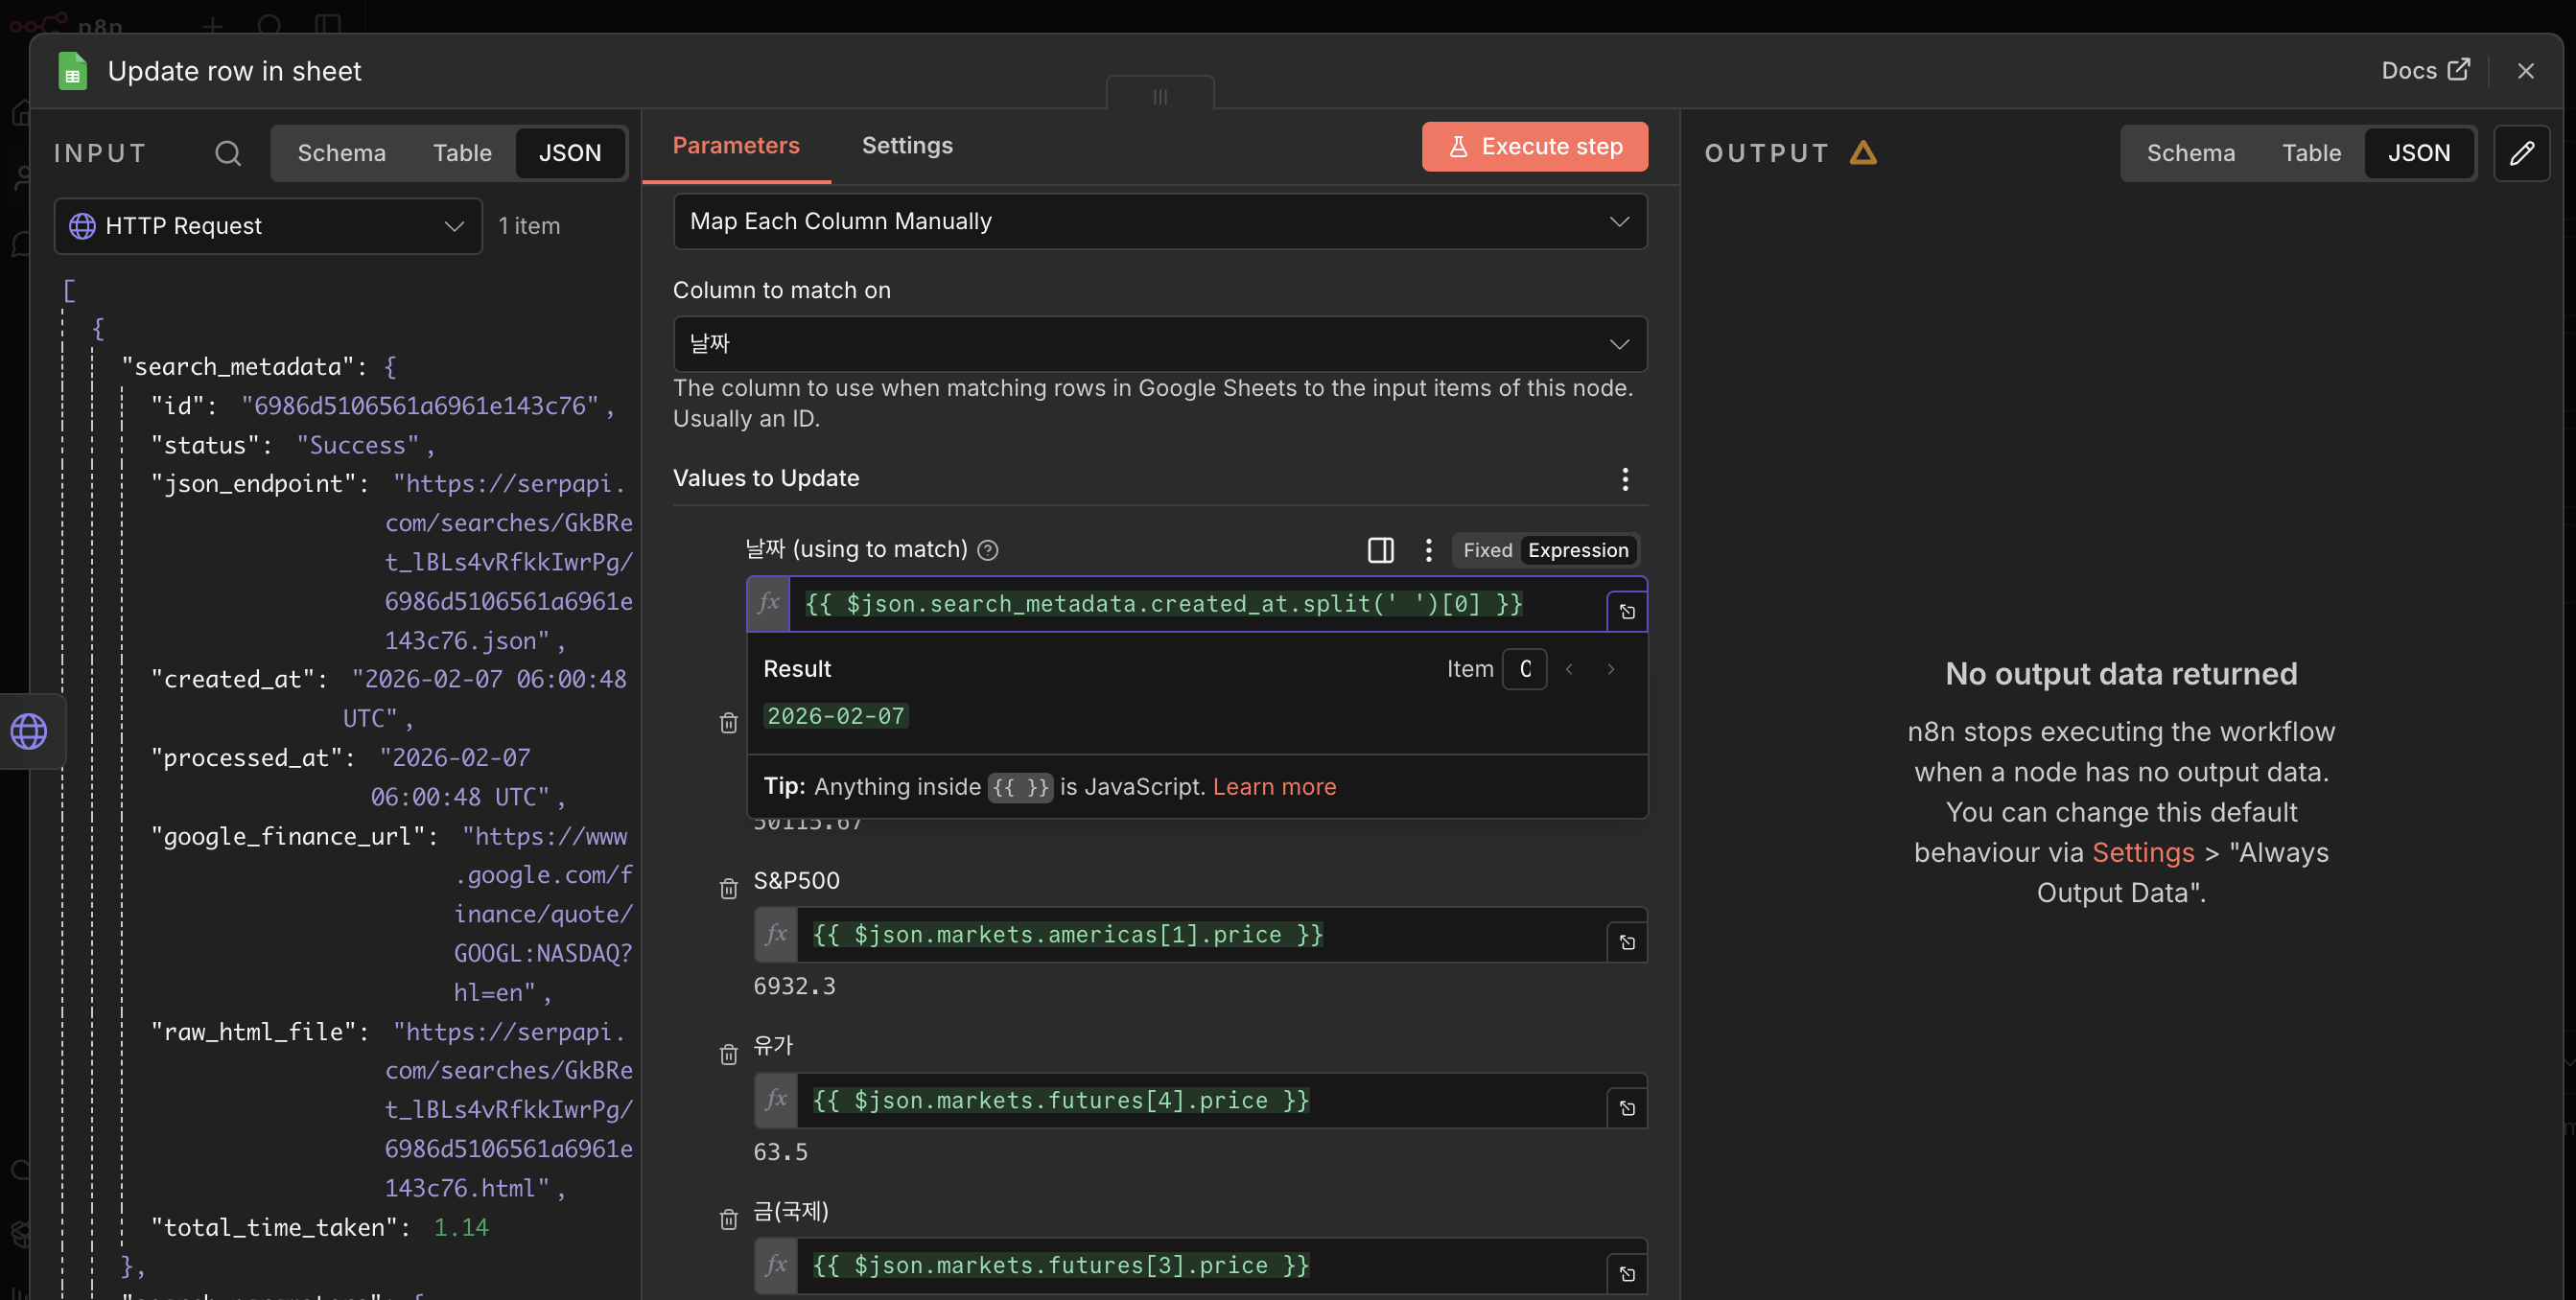Switch Output view to Table
The image size is (2576, 1300).
[2310, 153]
